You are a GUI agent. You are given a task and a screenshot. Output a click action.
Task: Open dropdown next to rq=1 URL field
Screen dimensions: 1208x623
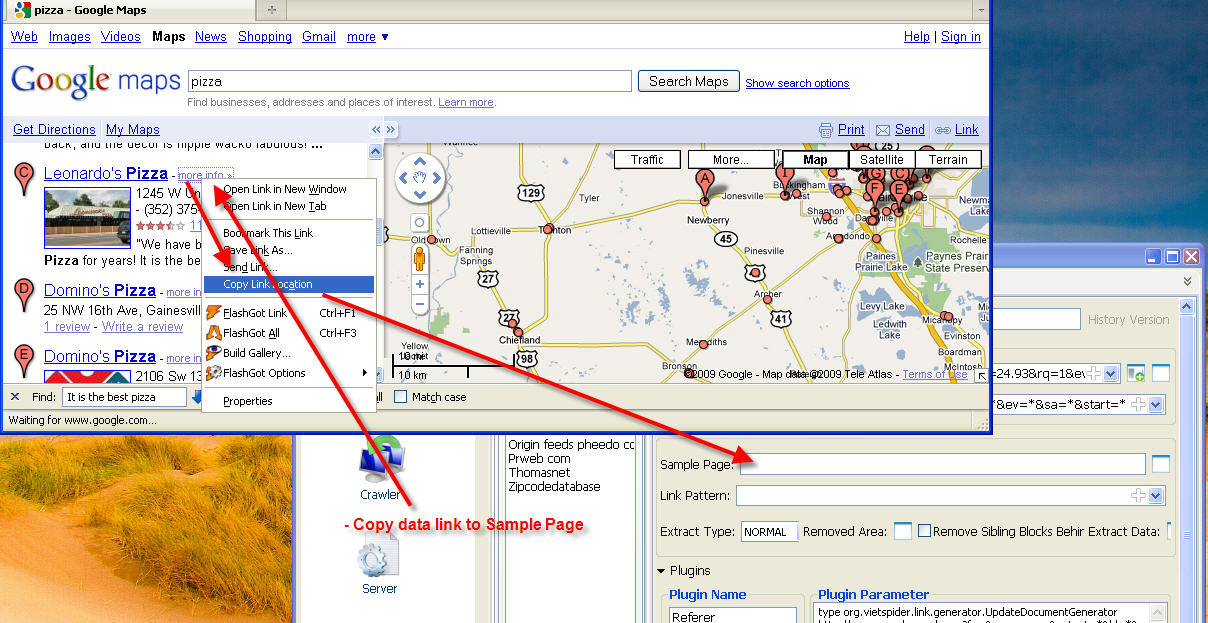click(x=1111, y=373)
